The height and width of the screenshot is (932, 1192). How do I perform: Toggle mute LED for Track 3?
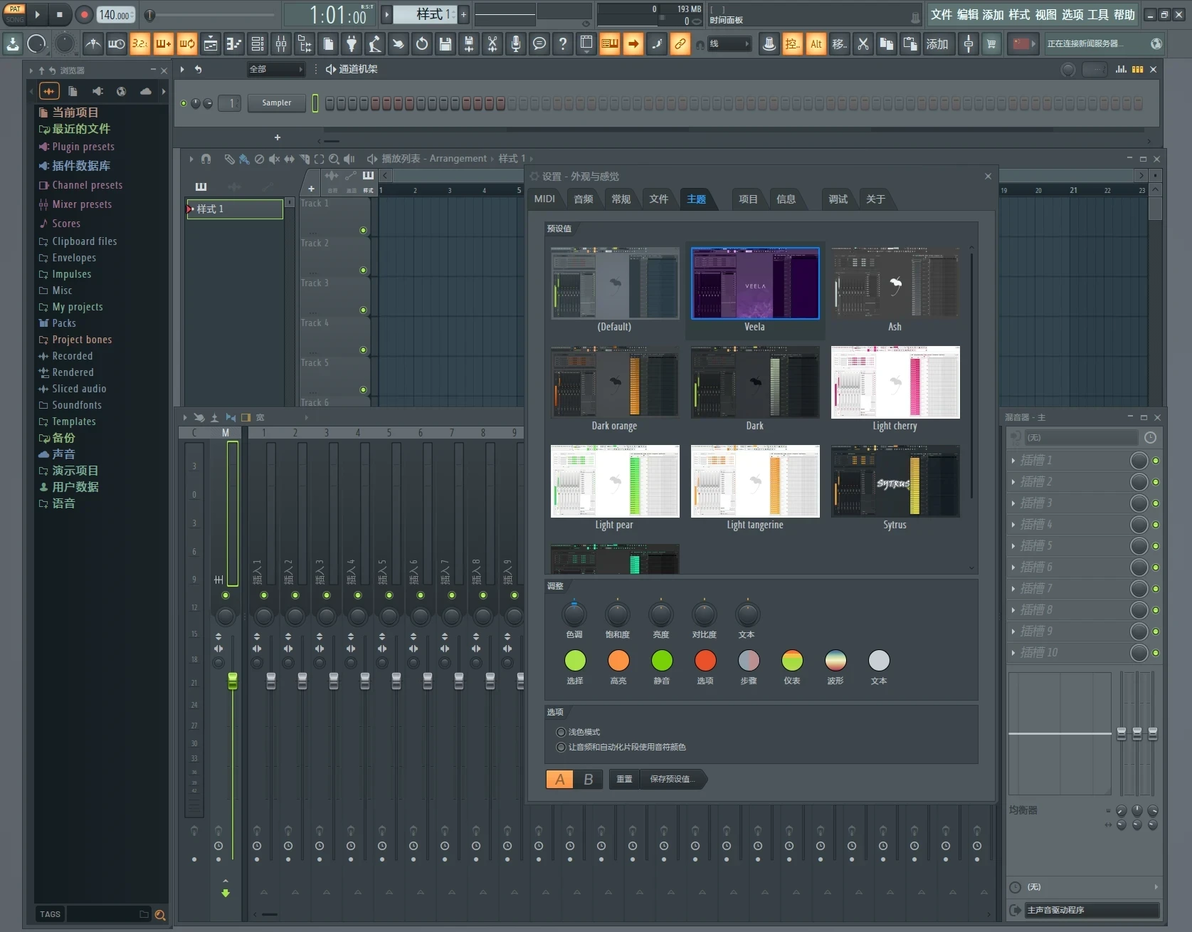click(x=363, y=310)
